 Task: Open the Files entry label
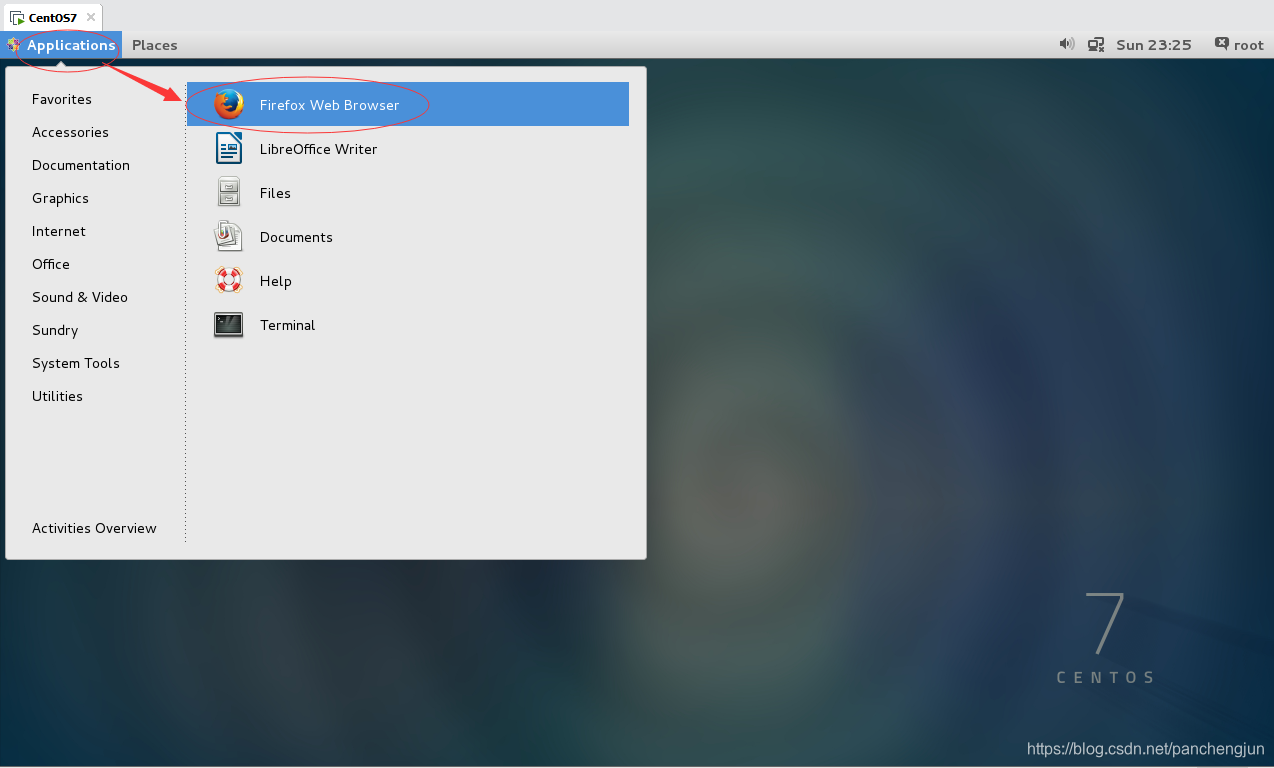275,193
